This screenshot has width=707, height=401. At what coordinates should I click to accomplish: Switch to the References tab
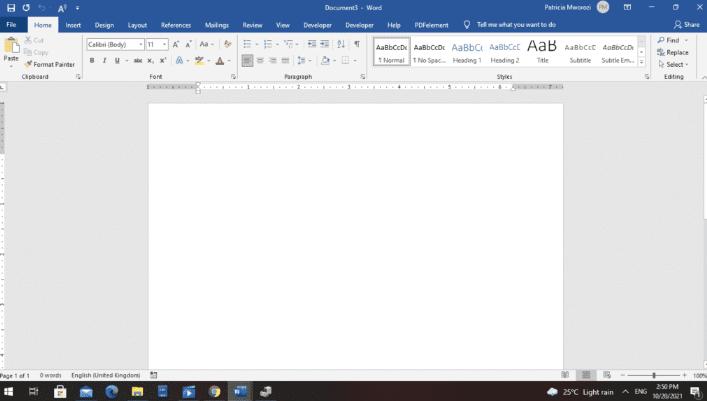(176, 25)
